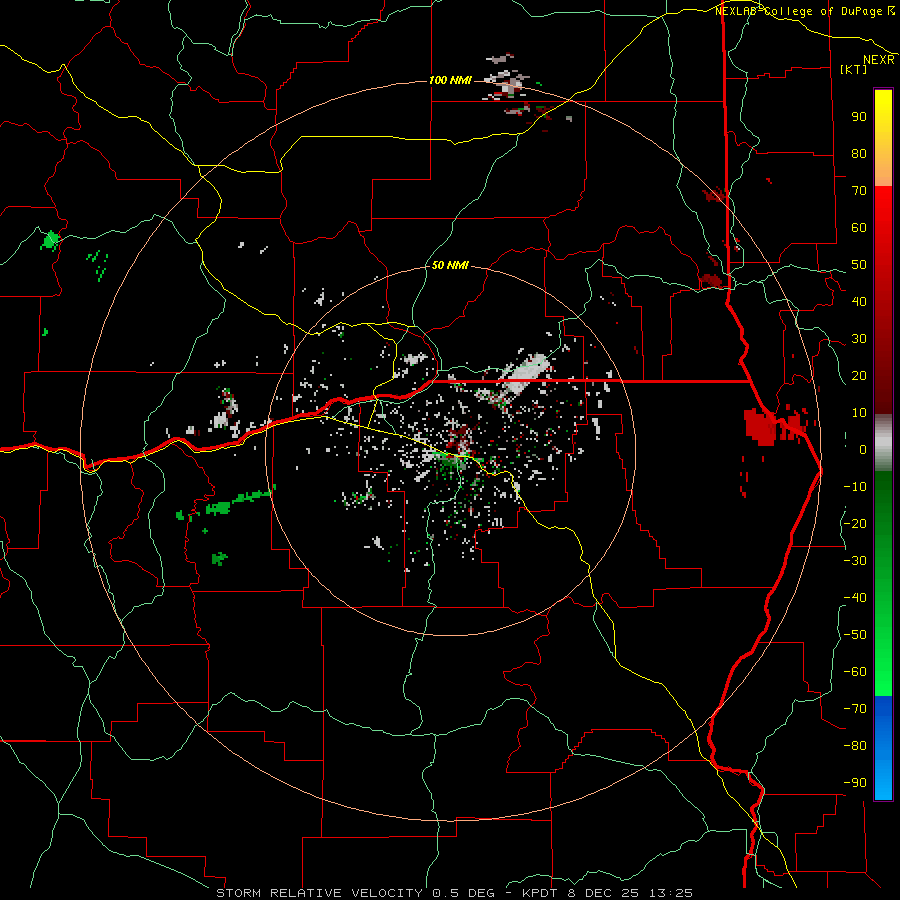The image size is (900, 900).
Task: Click the -30 scale label
Action: [855, 561]
